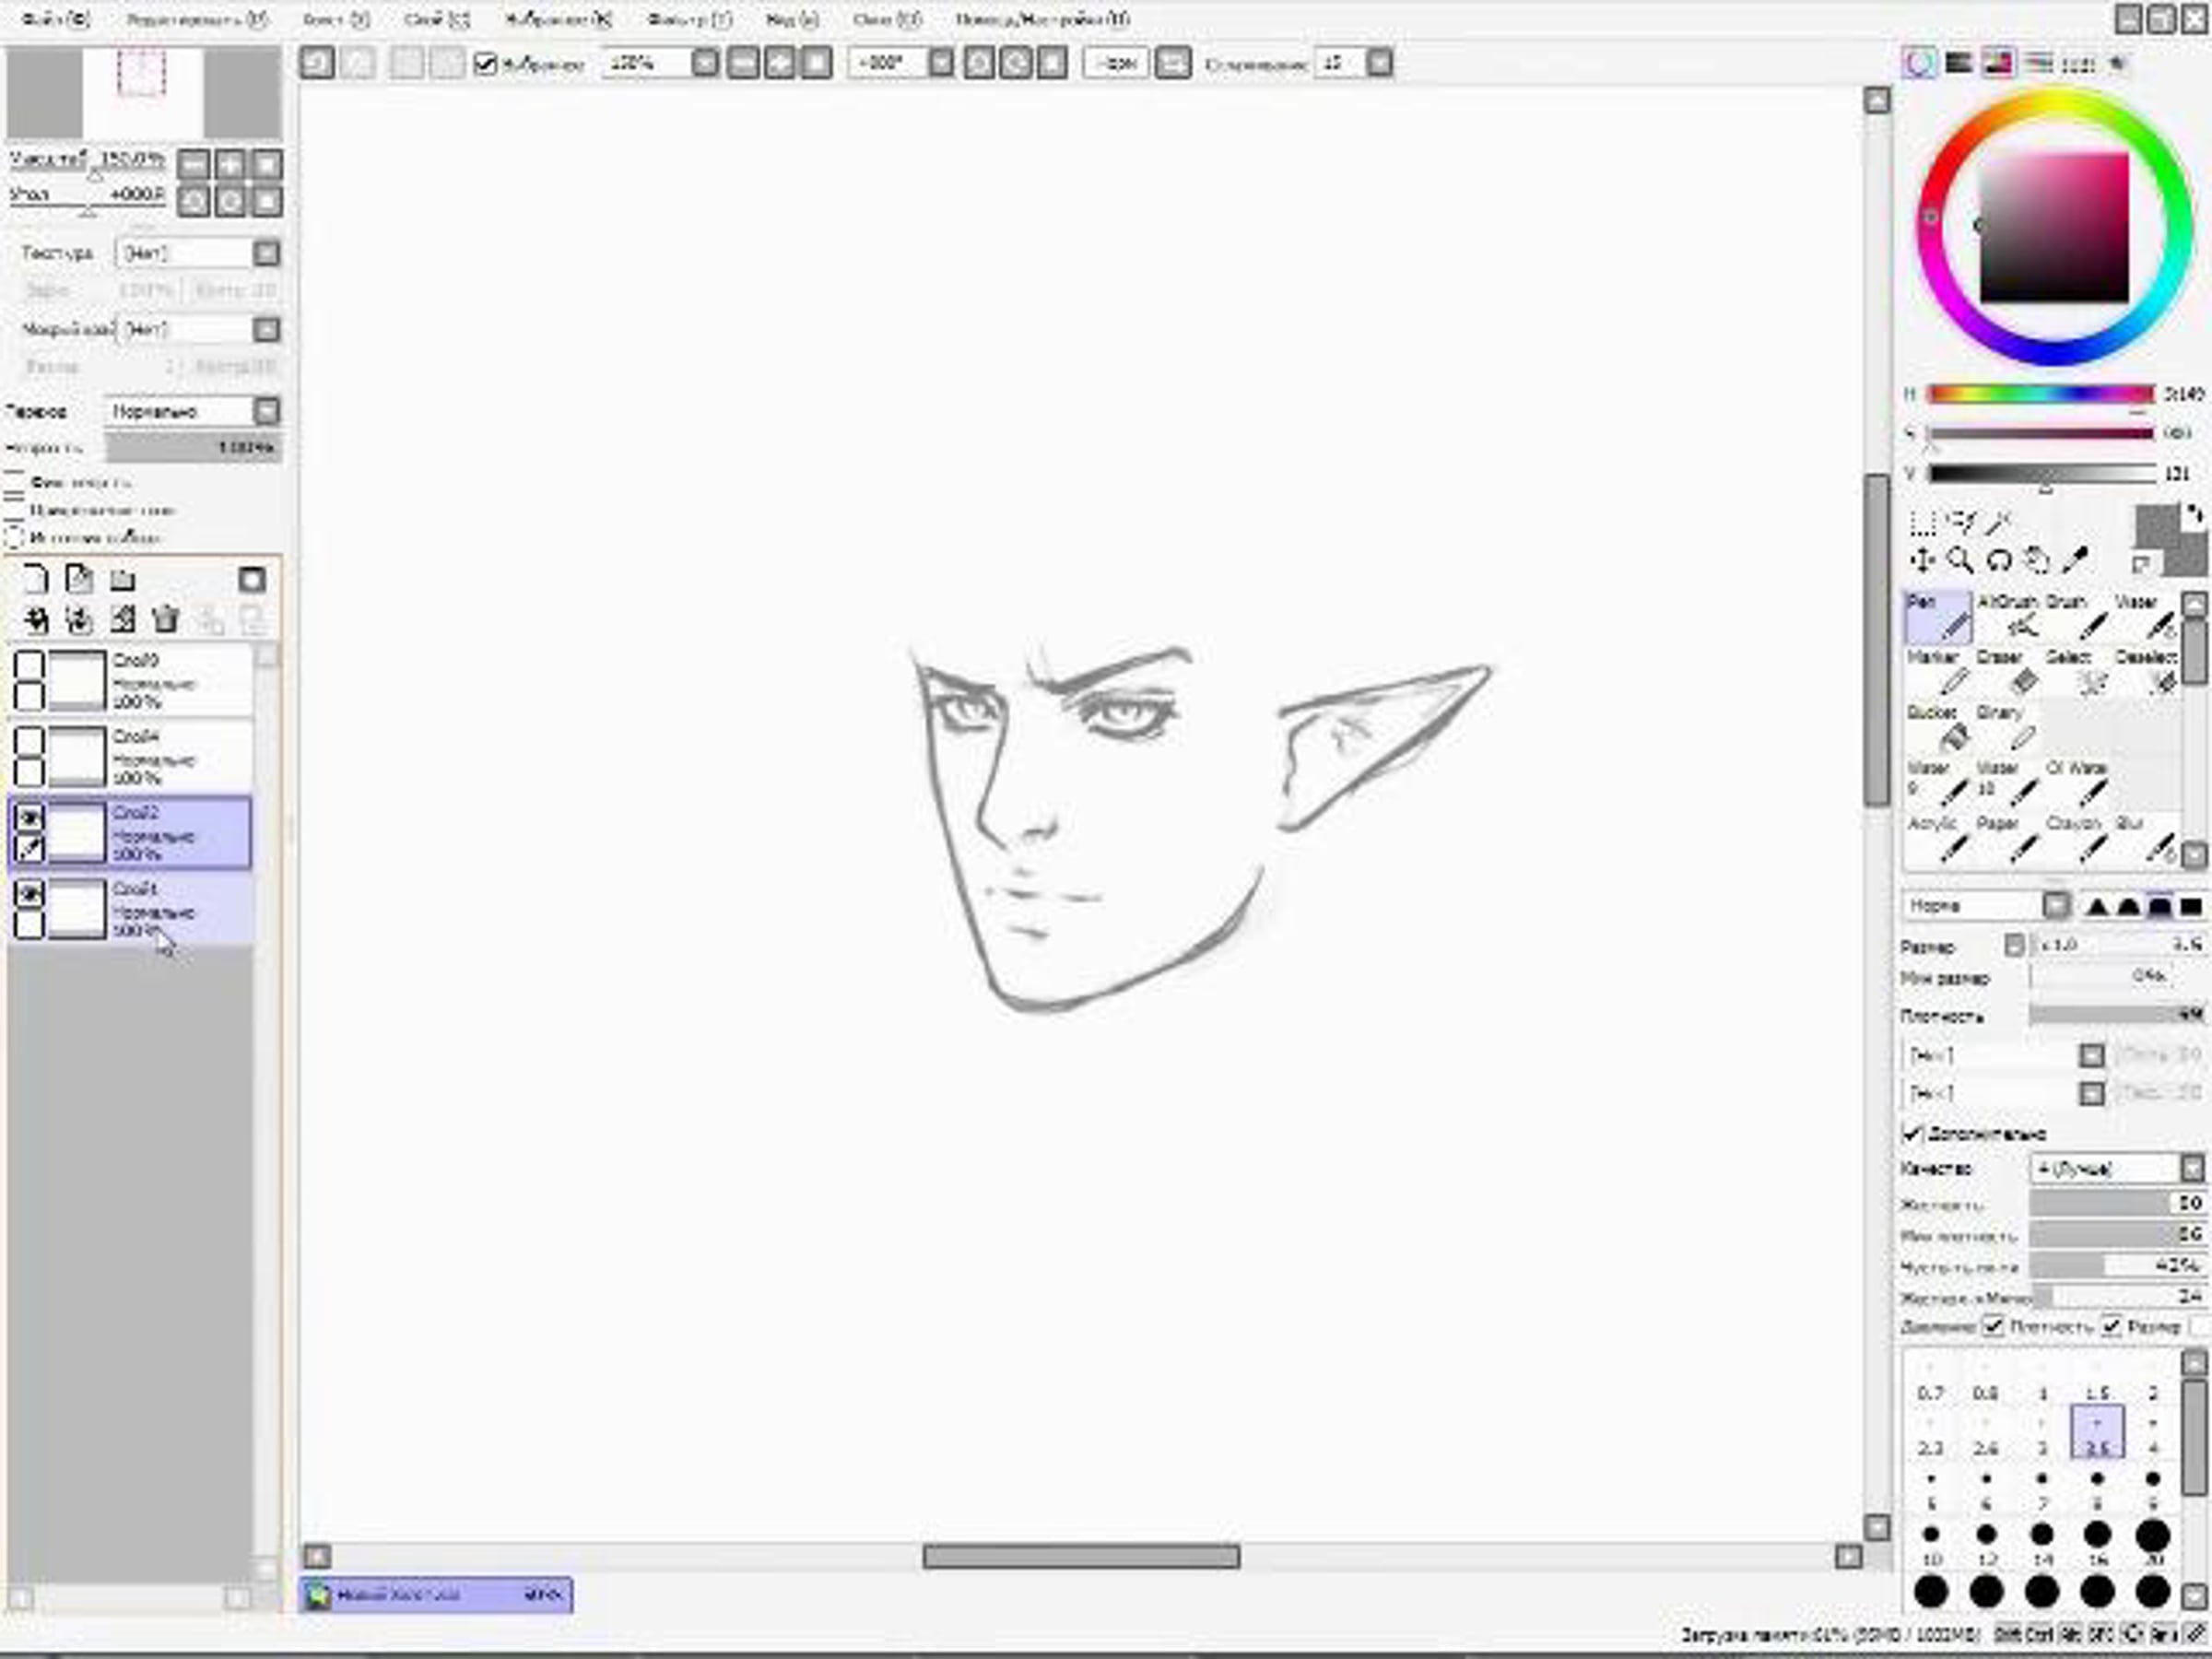Choose the eyedropper color picker tool

[2075, 560]
